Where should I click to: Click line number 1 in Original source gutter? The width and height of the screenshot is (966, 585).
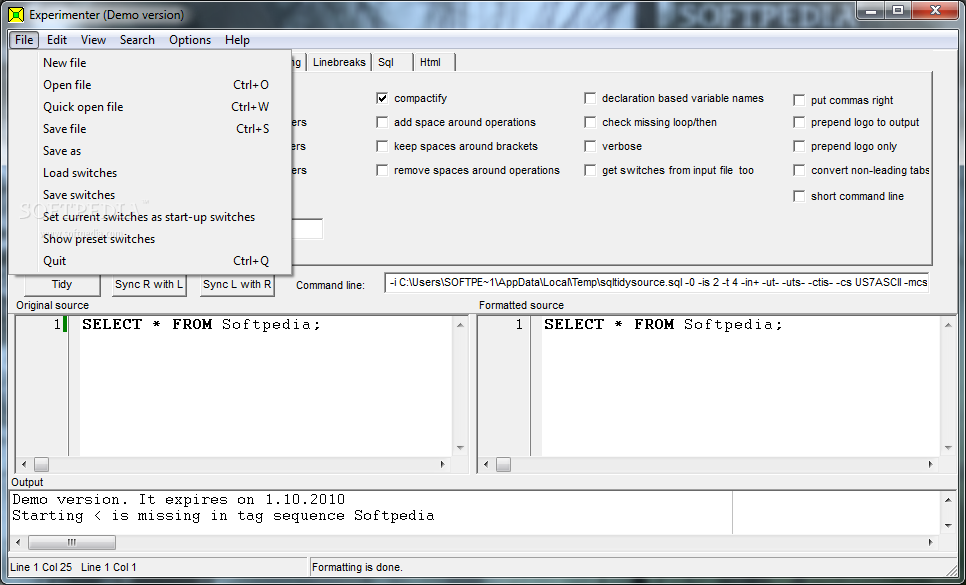(x=57, y=325)
